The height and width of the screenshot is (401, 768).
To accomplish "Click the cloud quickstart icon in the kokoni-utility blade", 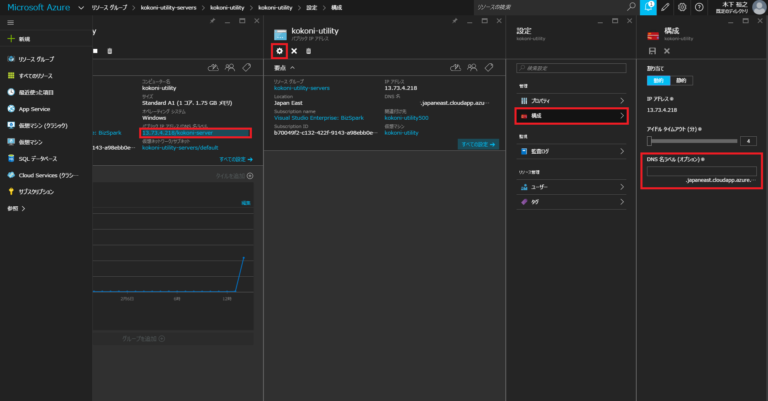I will point(456,68).
